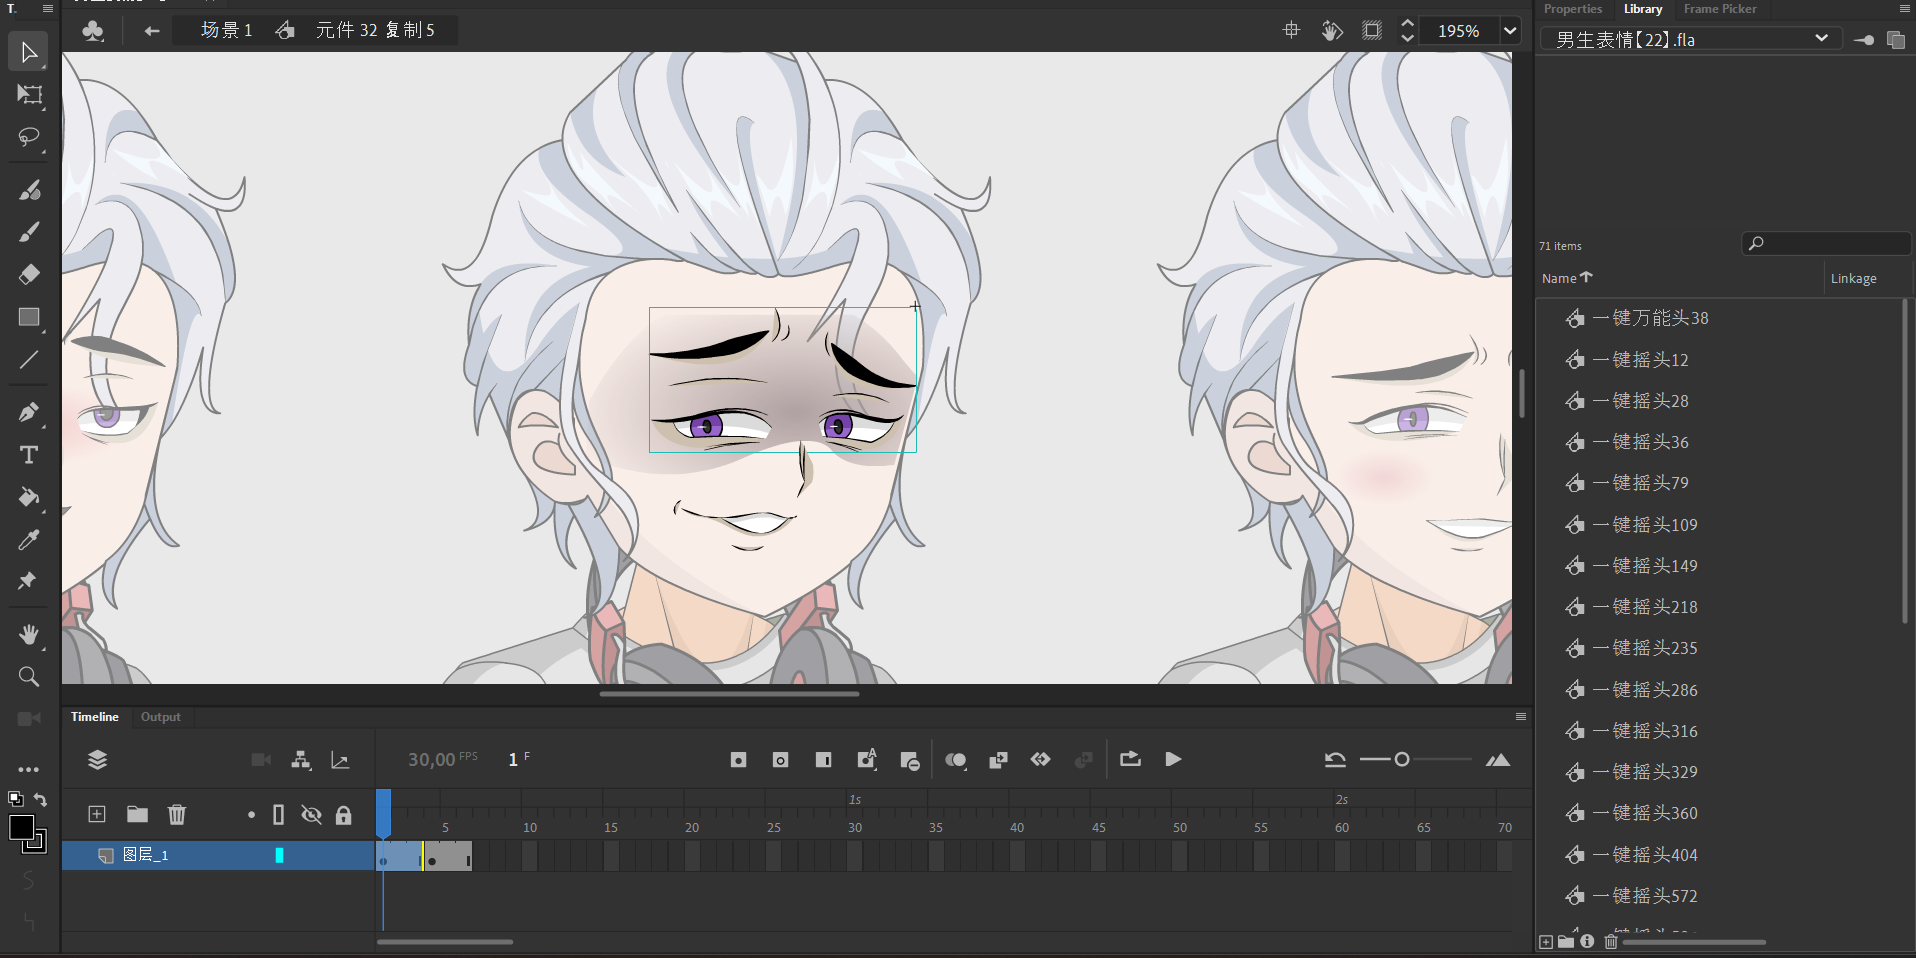Select the Free Transform tool
The height and width of the screenshot is (958, 1916).
[x=29, y=95]
